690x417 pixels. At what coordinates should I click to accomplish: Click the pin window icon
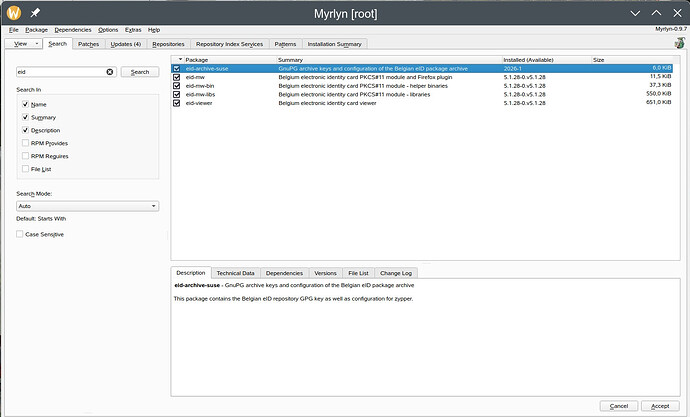(36, 13)
